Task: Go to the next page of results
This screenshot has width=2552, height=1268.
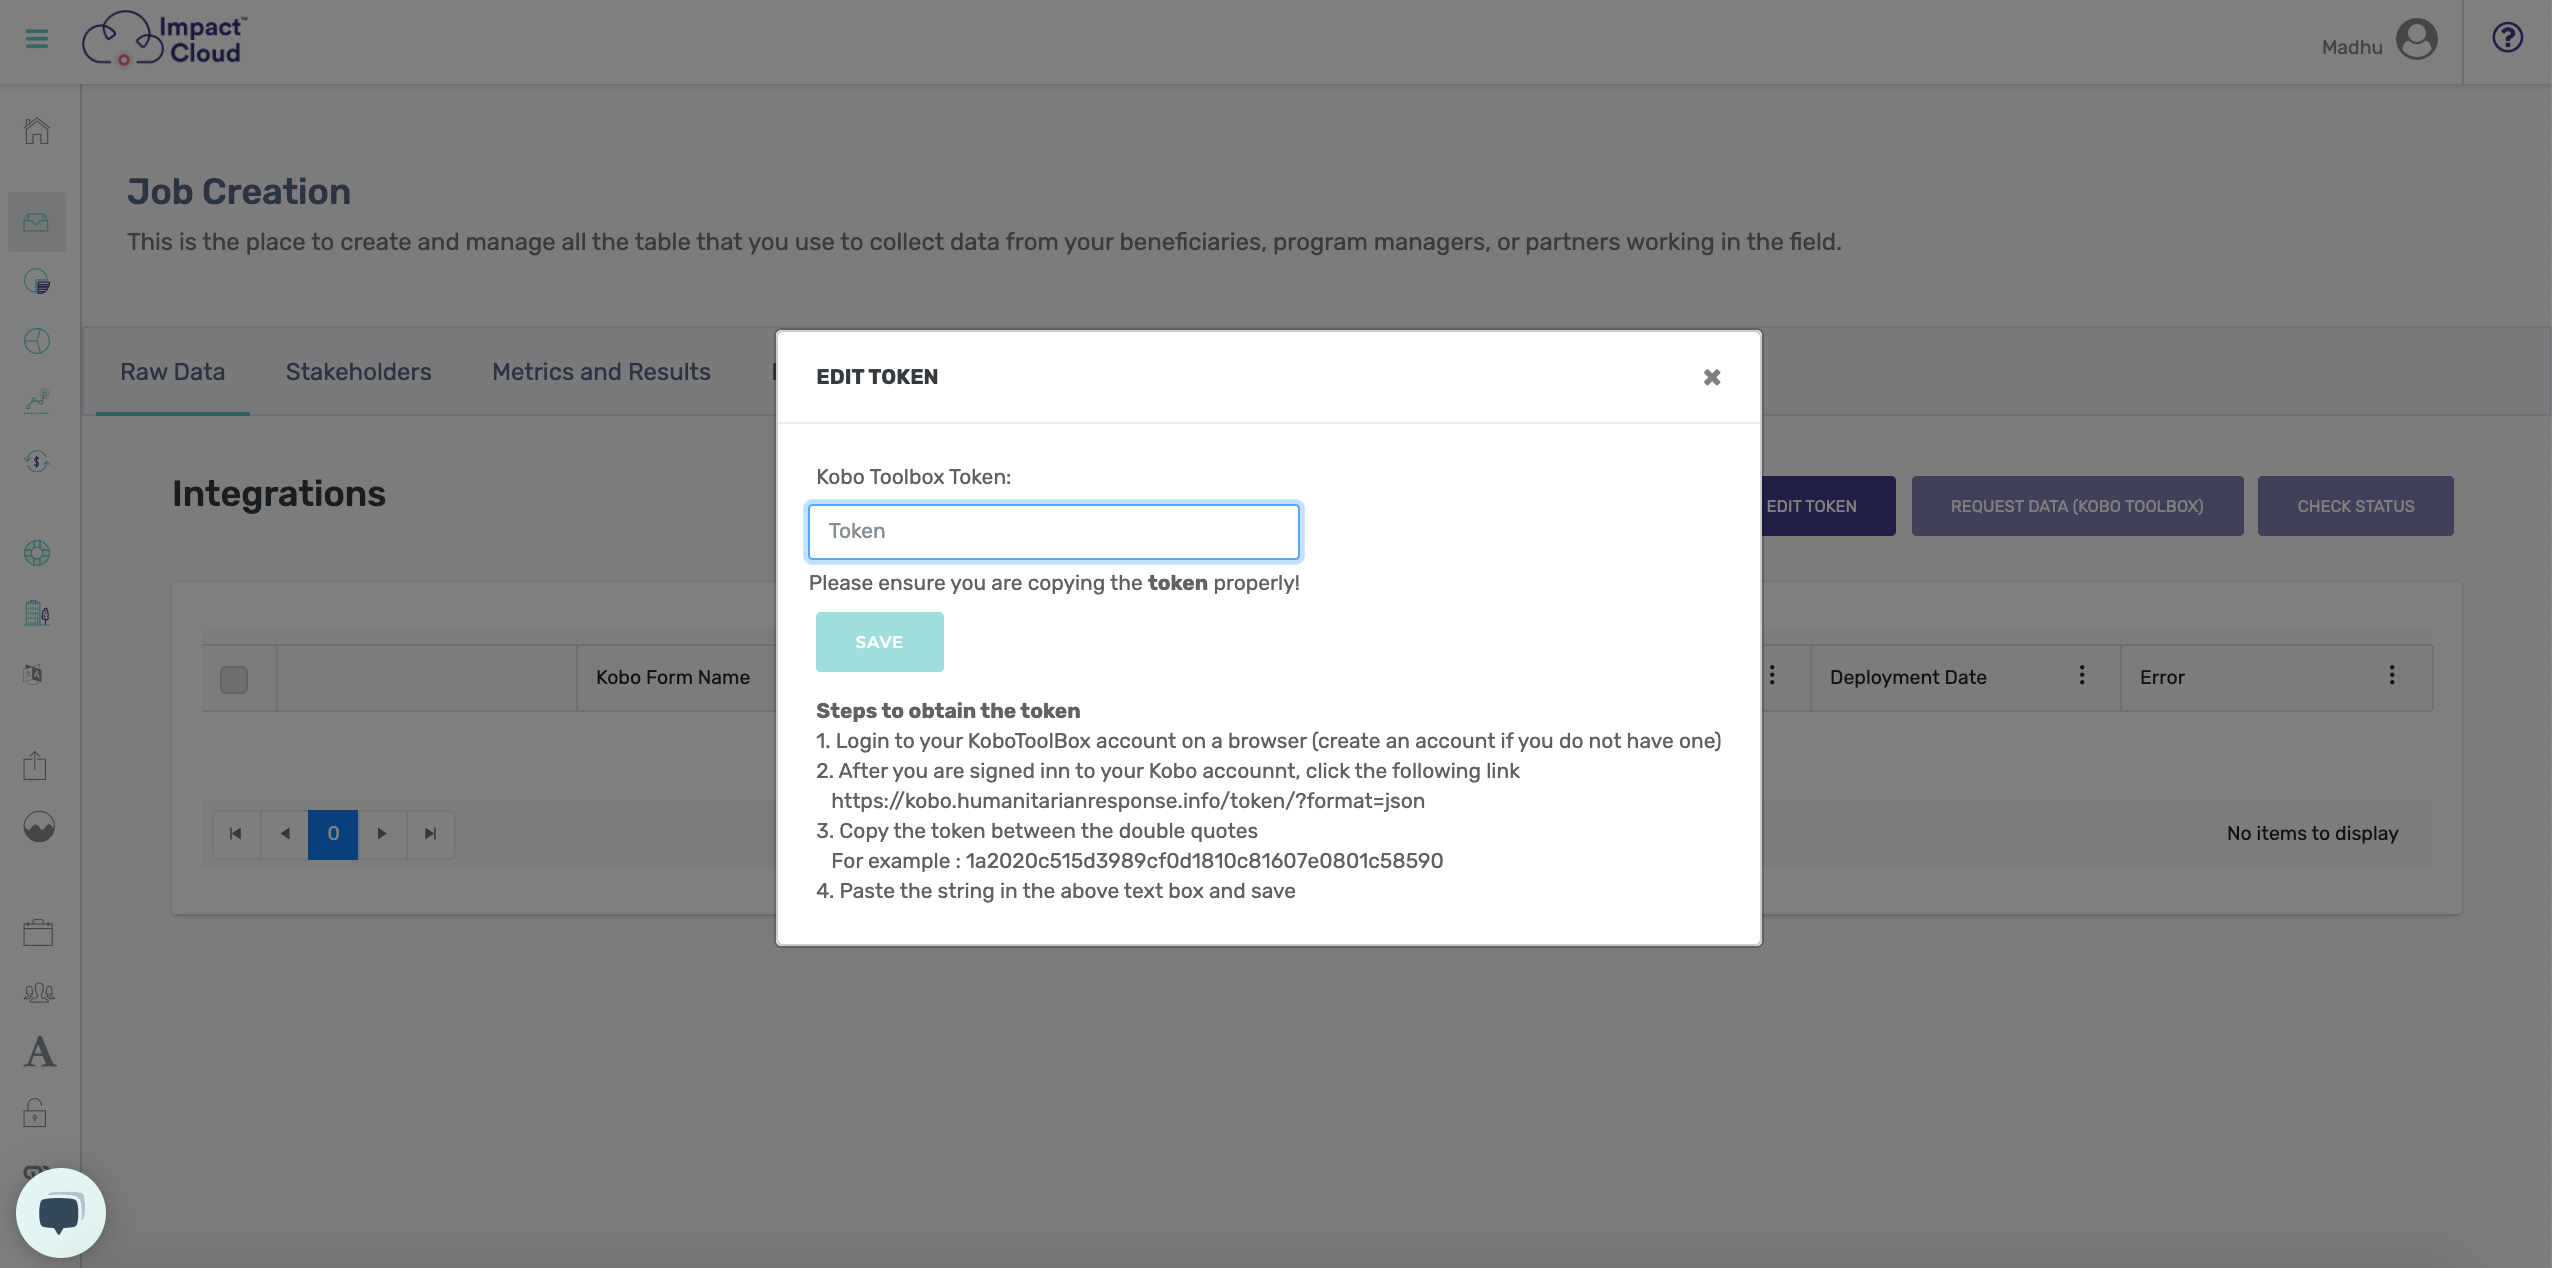Action: pyautogui.click(x=382, y=834)
